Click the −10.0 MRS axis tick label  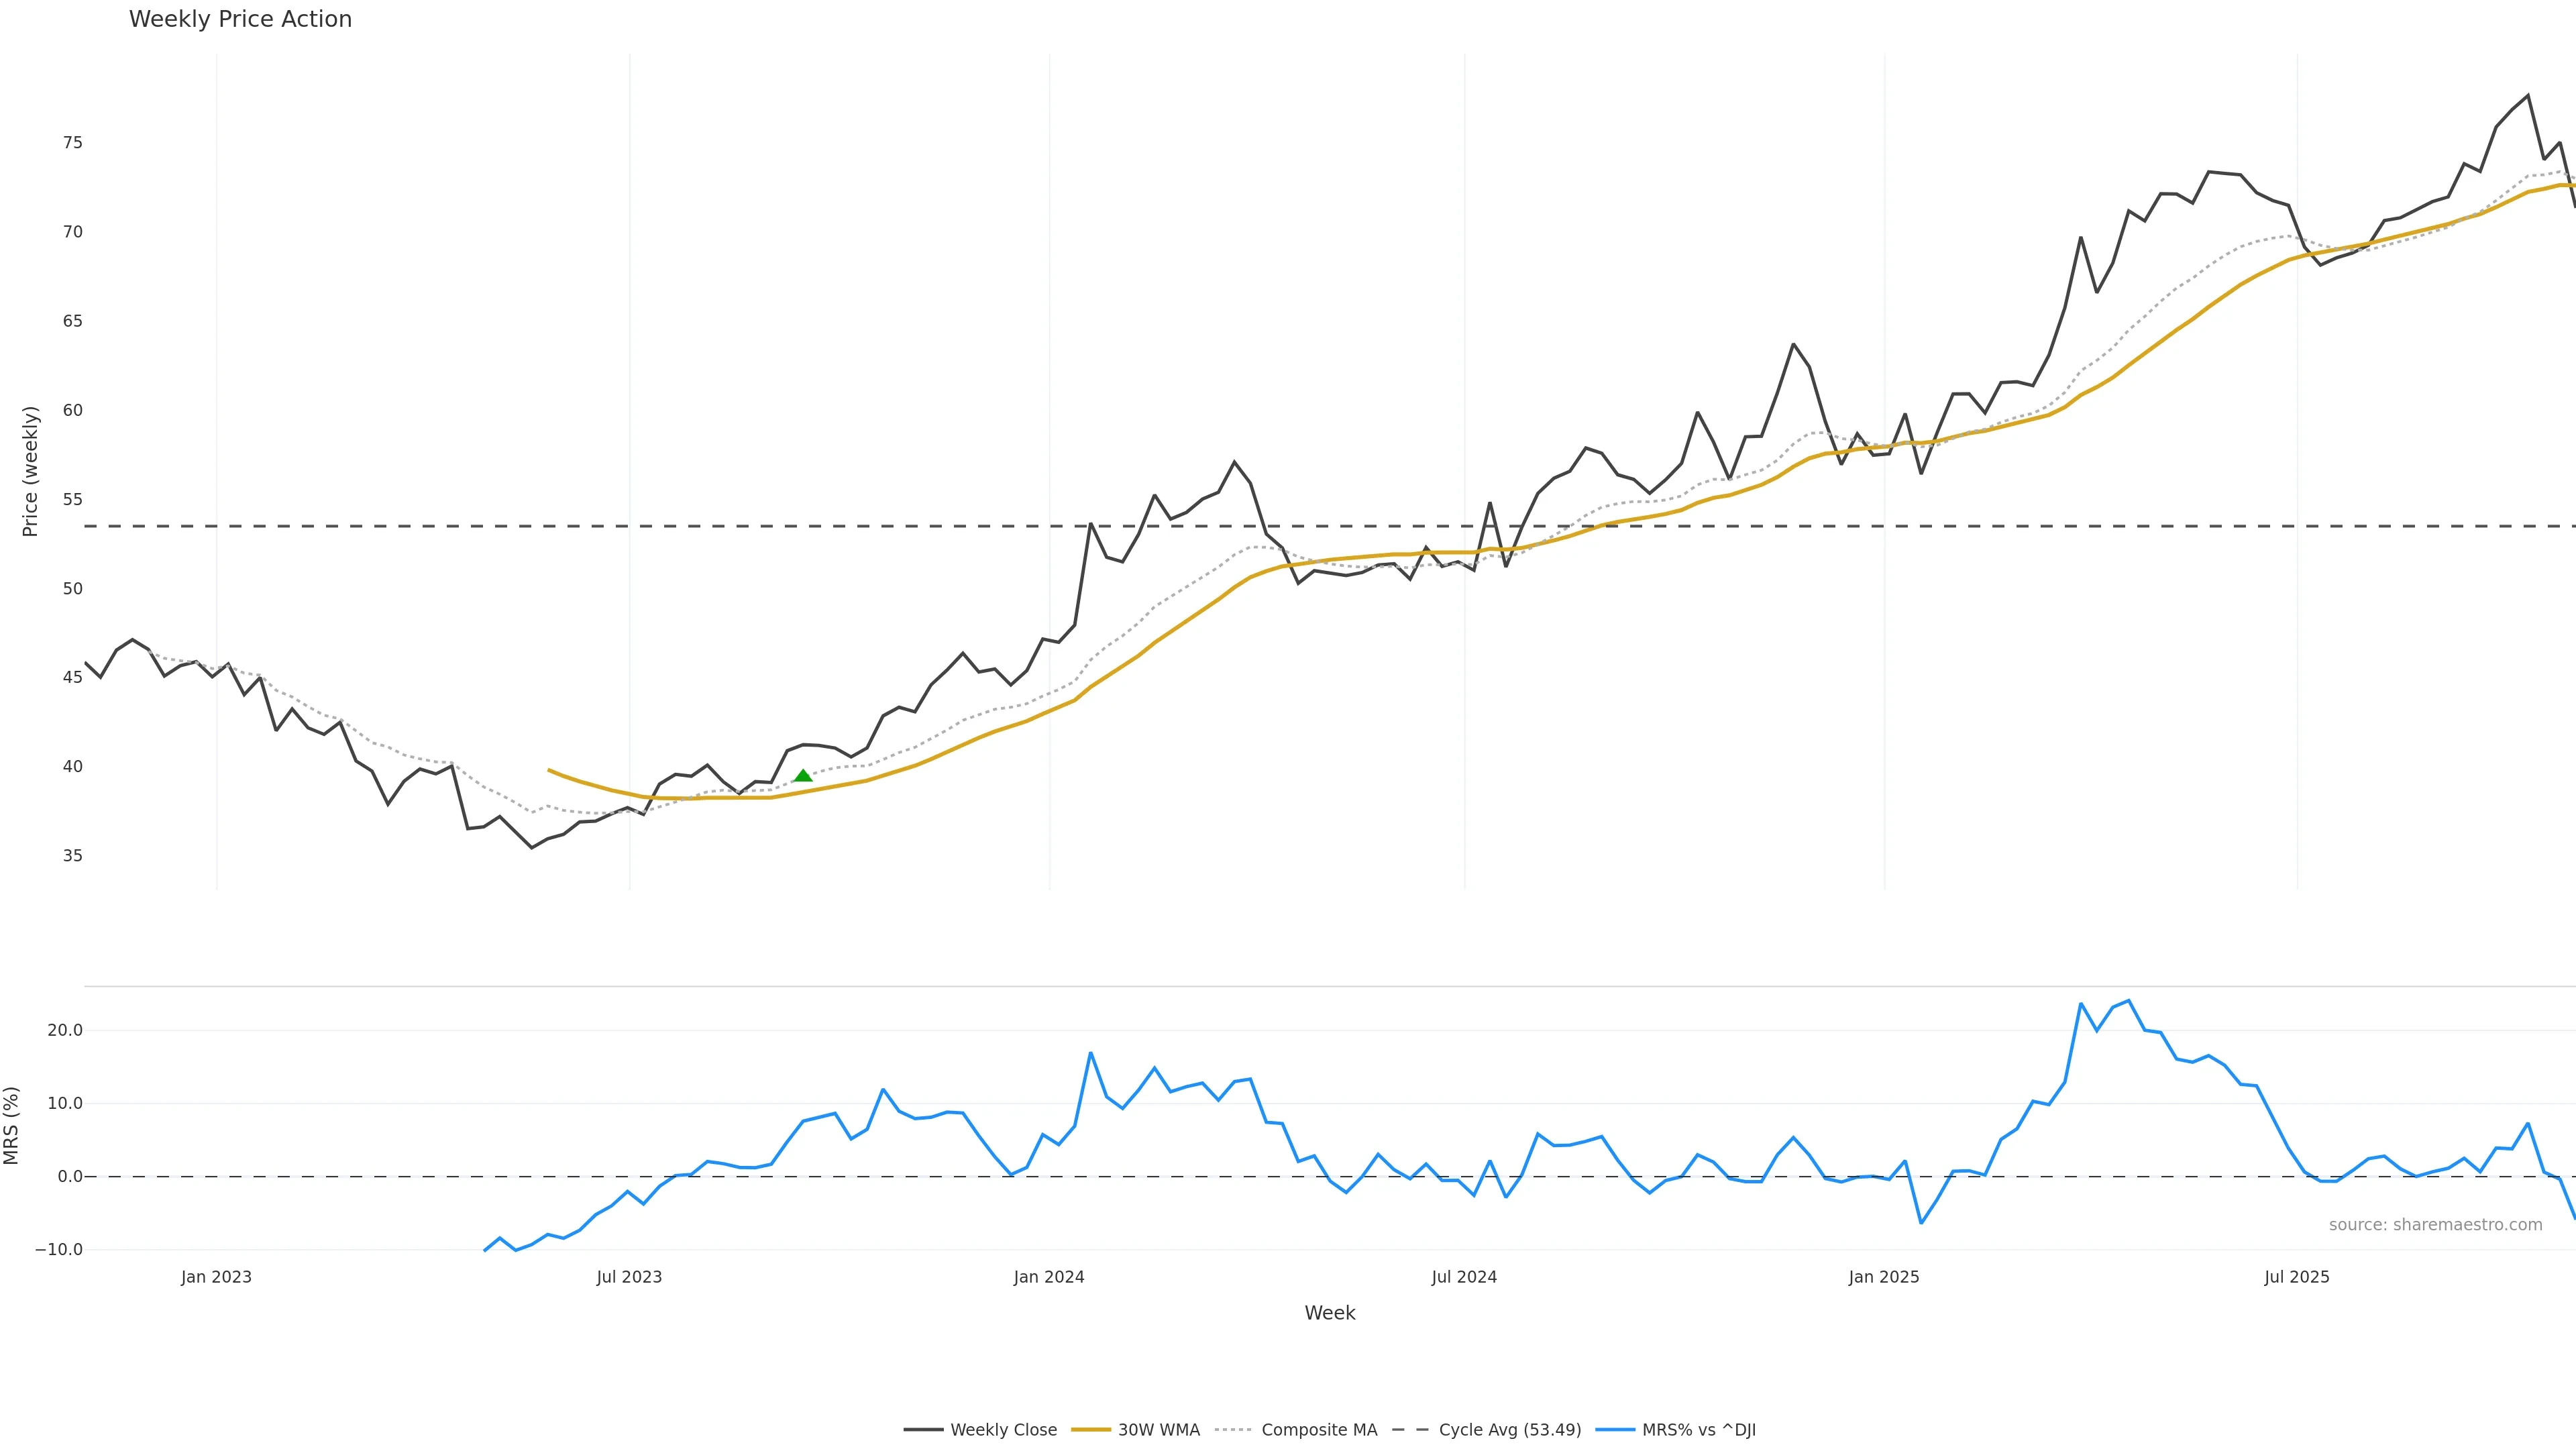point(59,1250)
